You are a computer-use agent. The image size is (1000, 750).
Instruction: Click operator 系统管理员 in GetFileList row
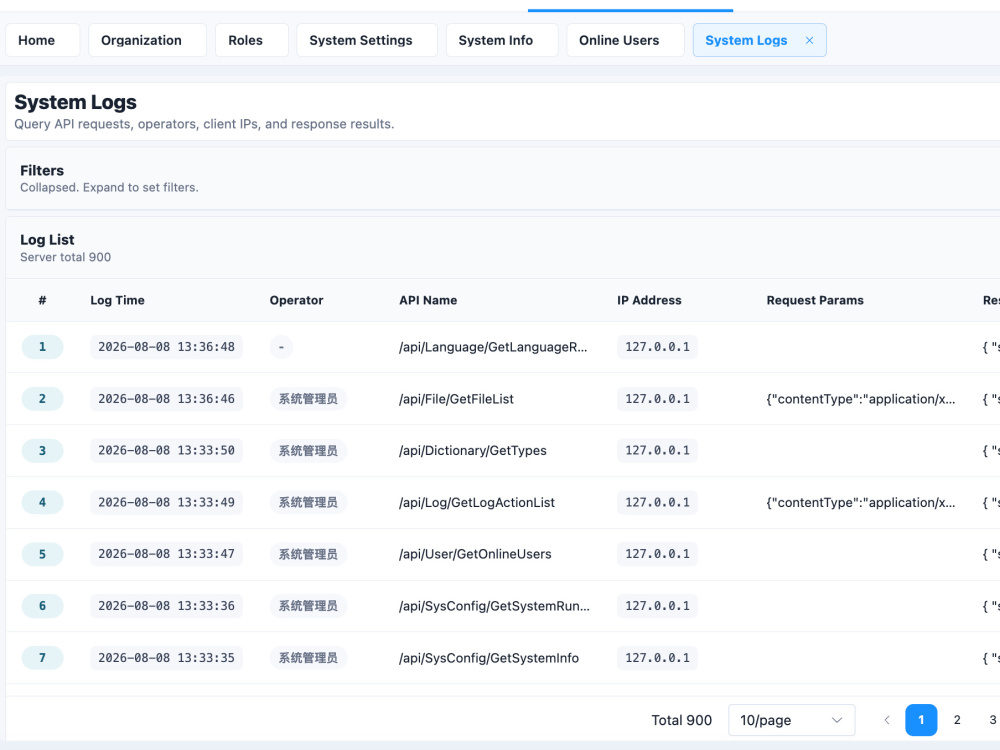click(308, 399)
